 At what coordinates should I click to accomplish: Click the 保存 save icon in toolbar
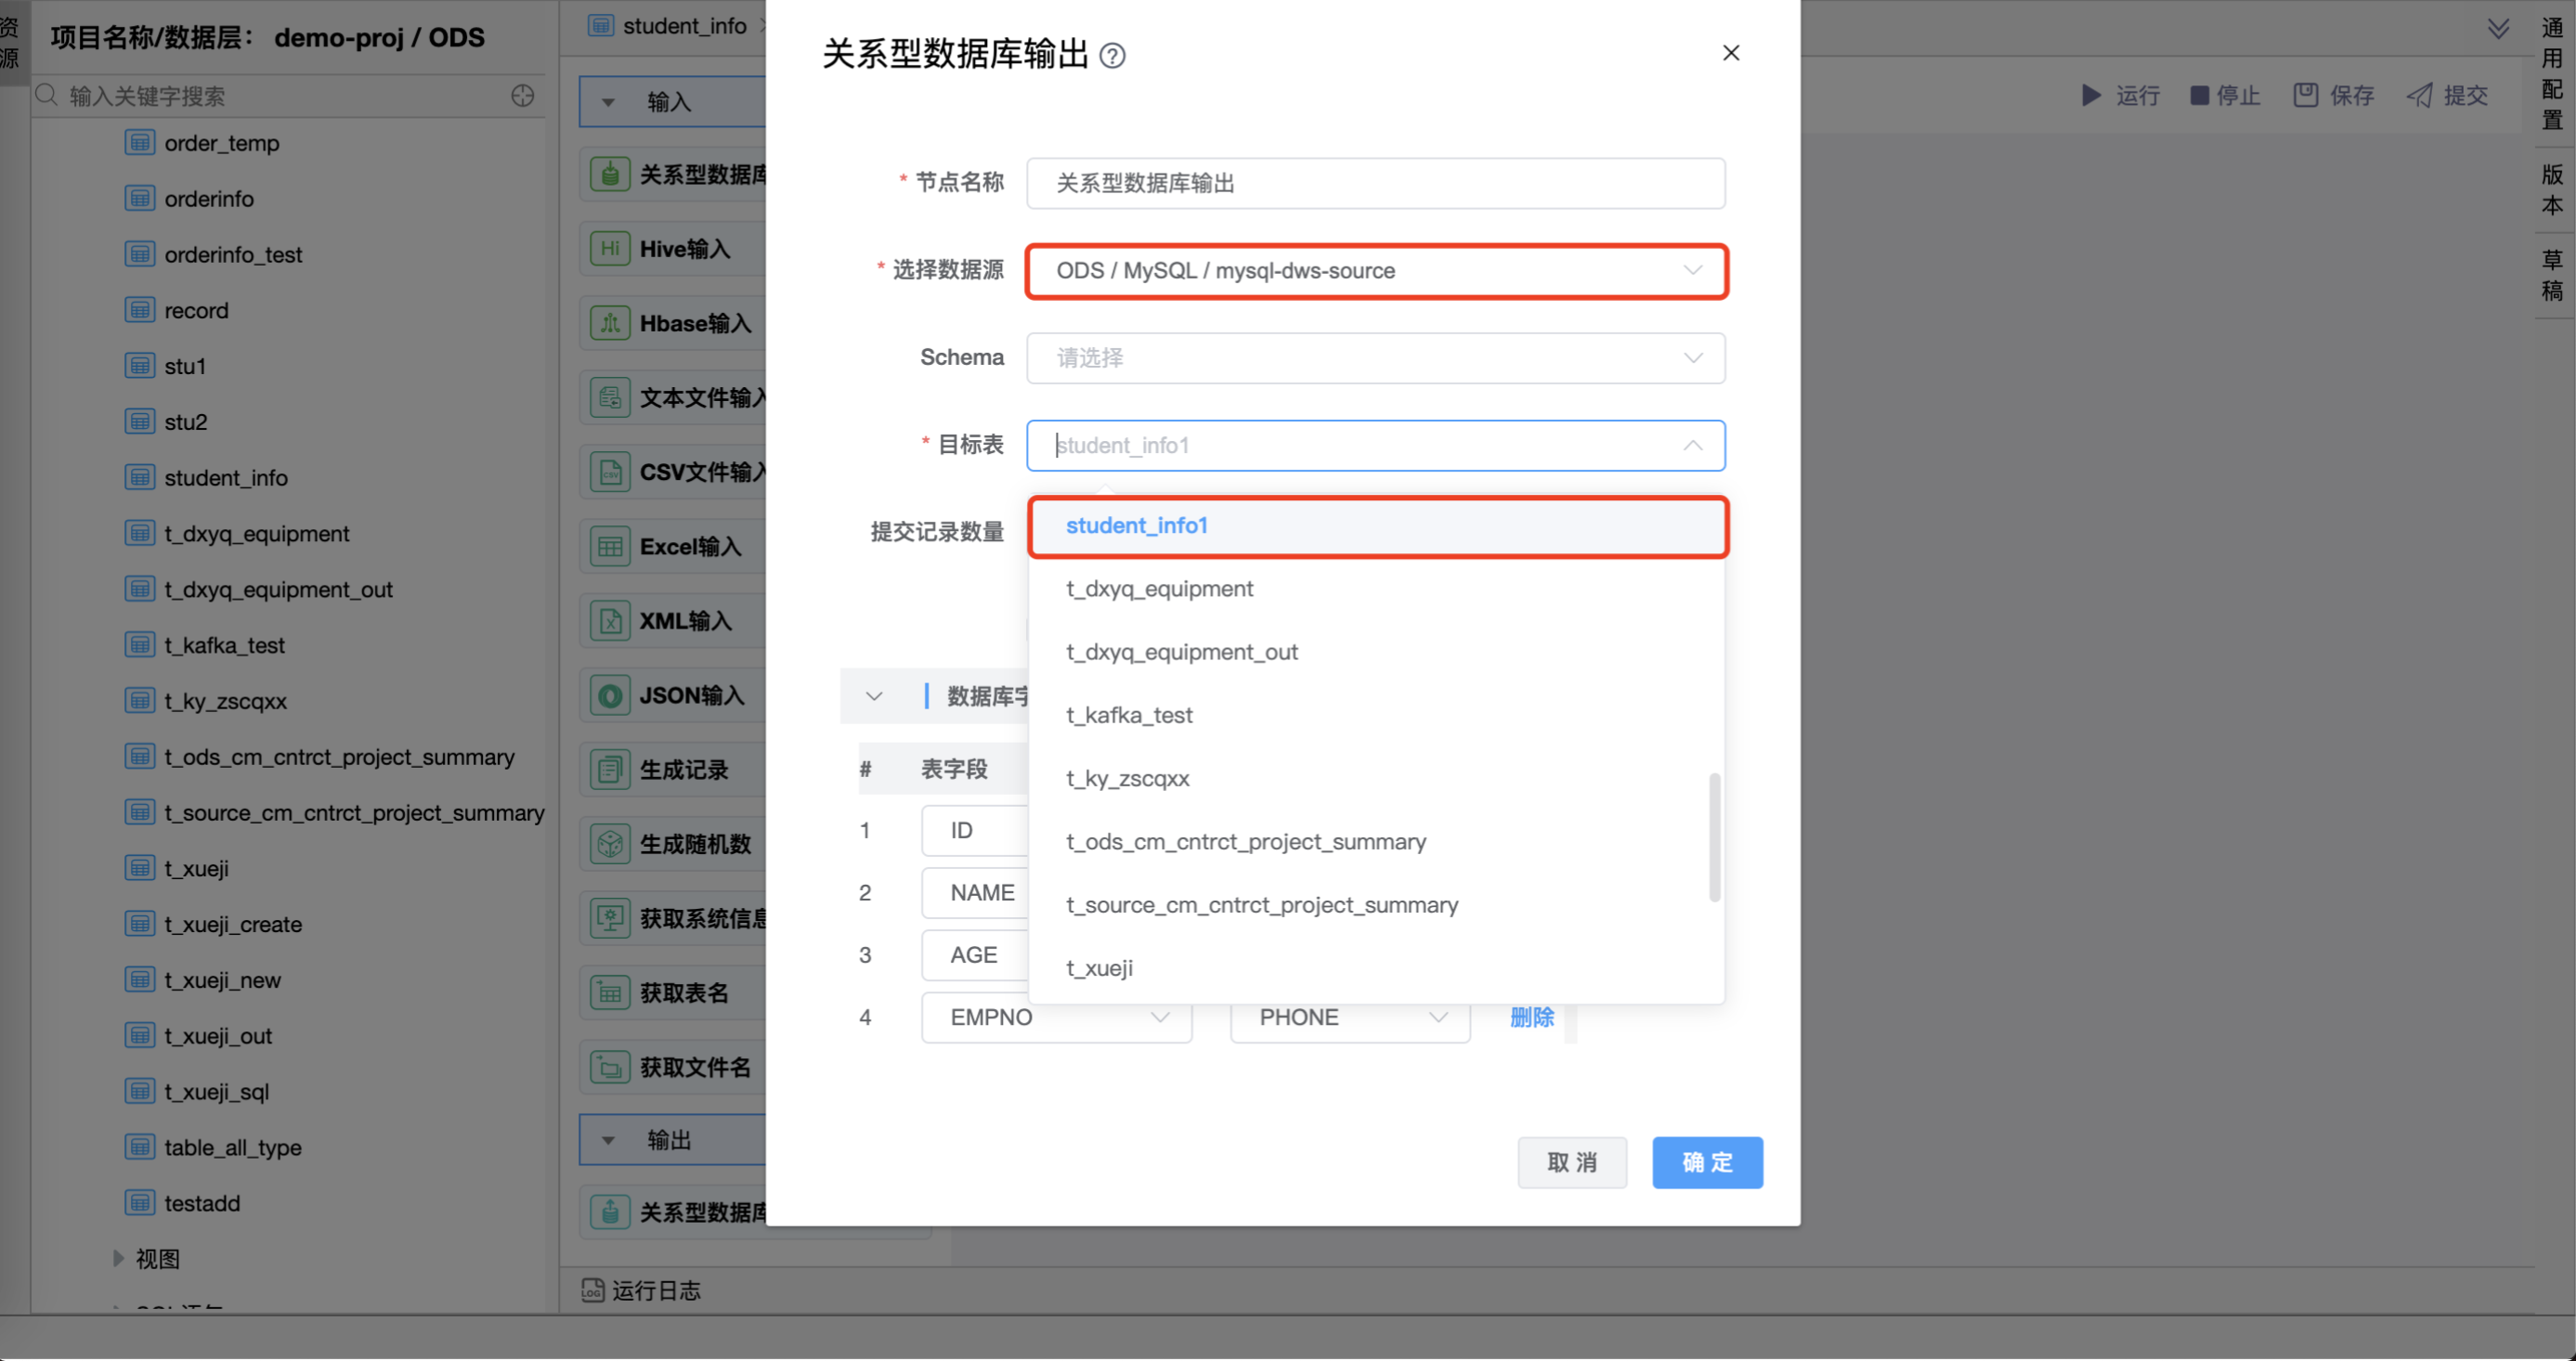[x=2305, y=95]
